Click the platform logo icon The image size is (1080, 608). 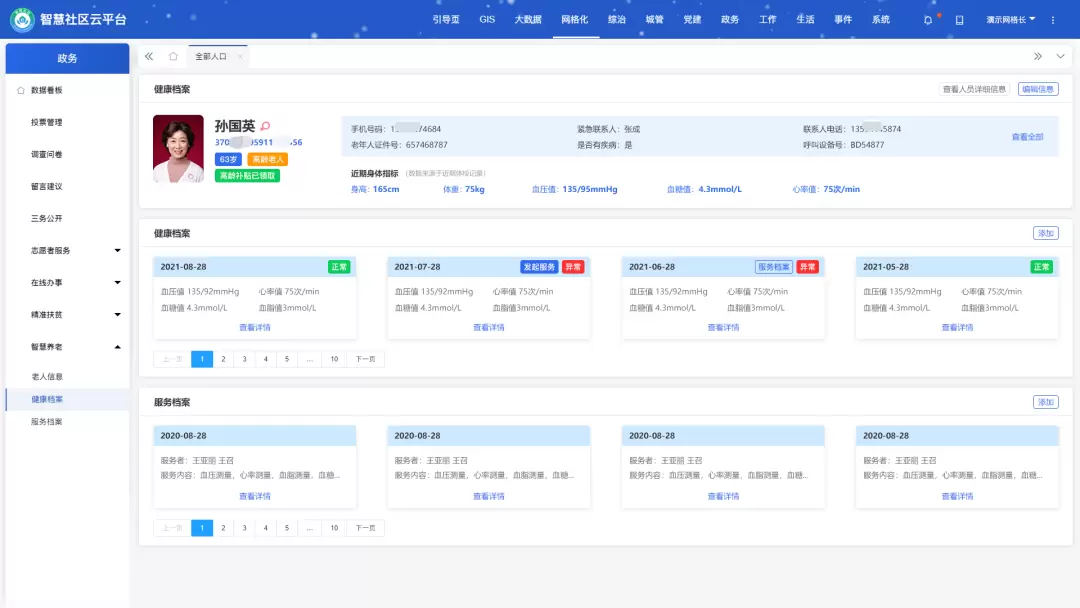tap(22, 19)
